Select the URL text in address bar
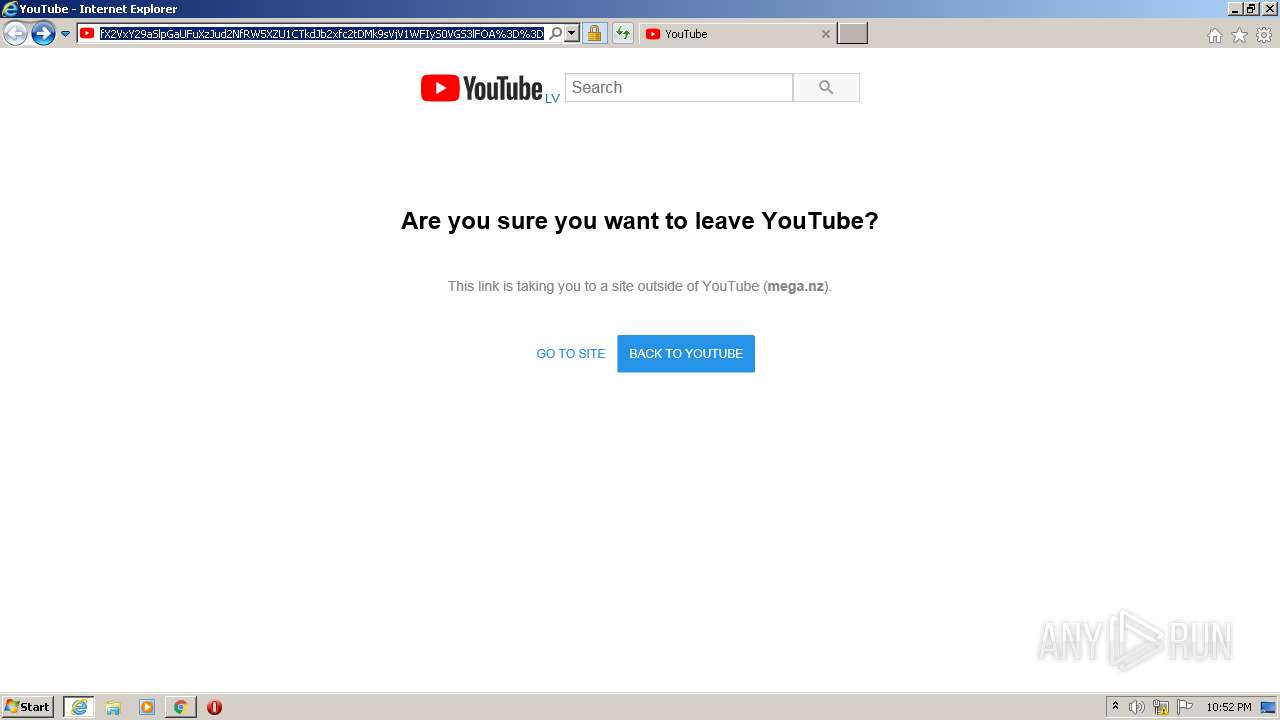The image size is (1280, 720). pyautogui.click(x=321, y=33)
